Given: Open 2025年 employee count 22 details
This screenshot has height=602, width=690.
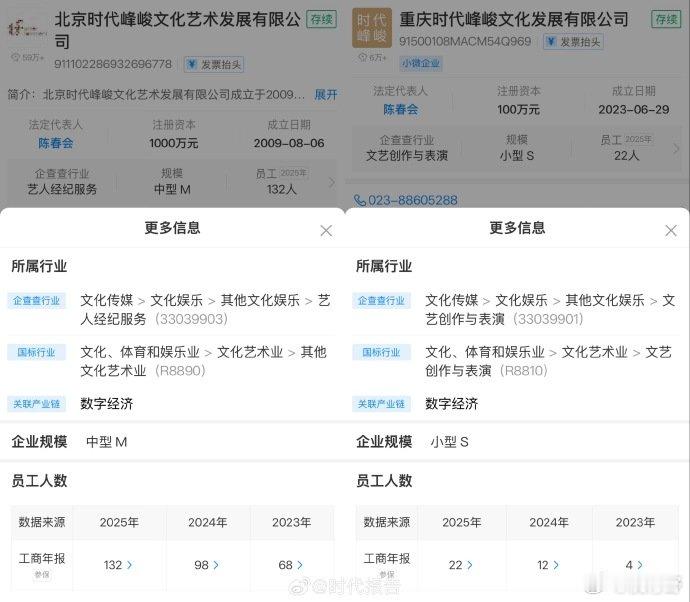Looking at the screenshot, I should [461, 565].
